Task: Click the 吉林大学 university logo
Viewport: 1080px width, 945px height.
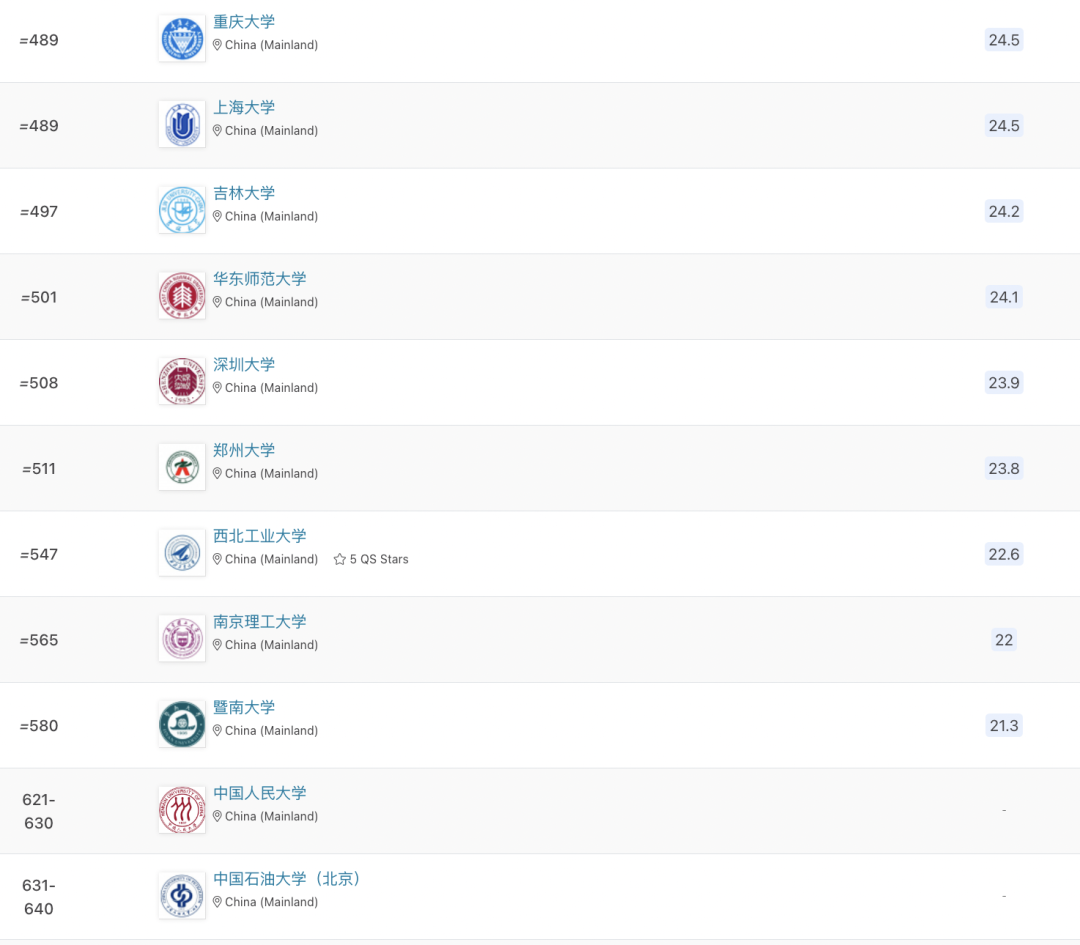Action: pyautogui.click(x=182, y=211)
